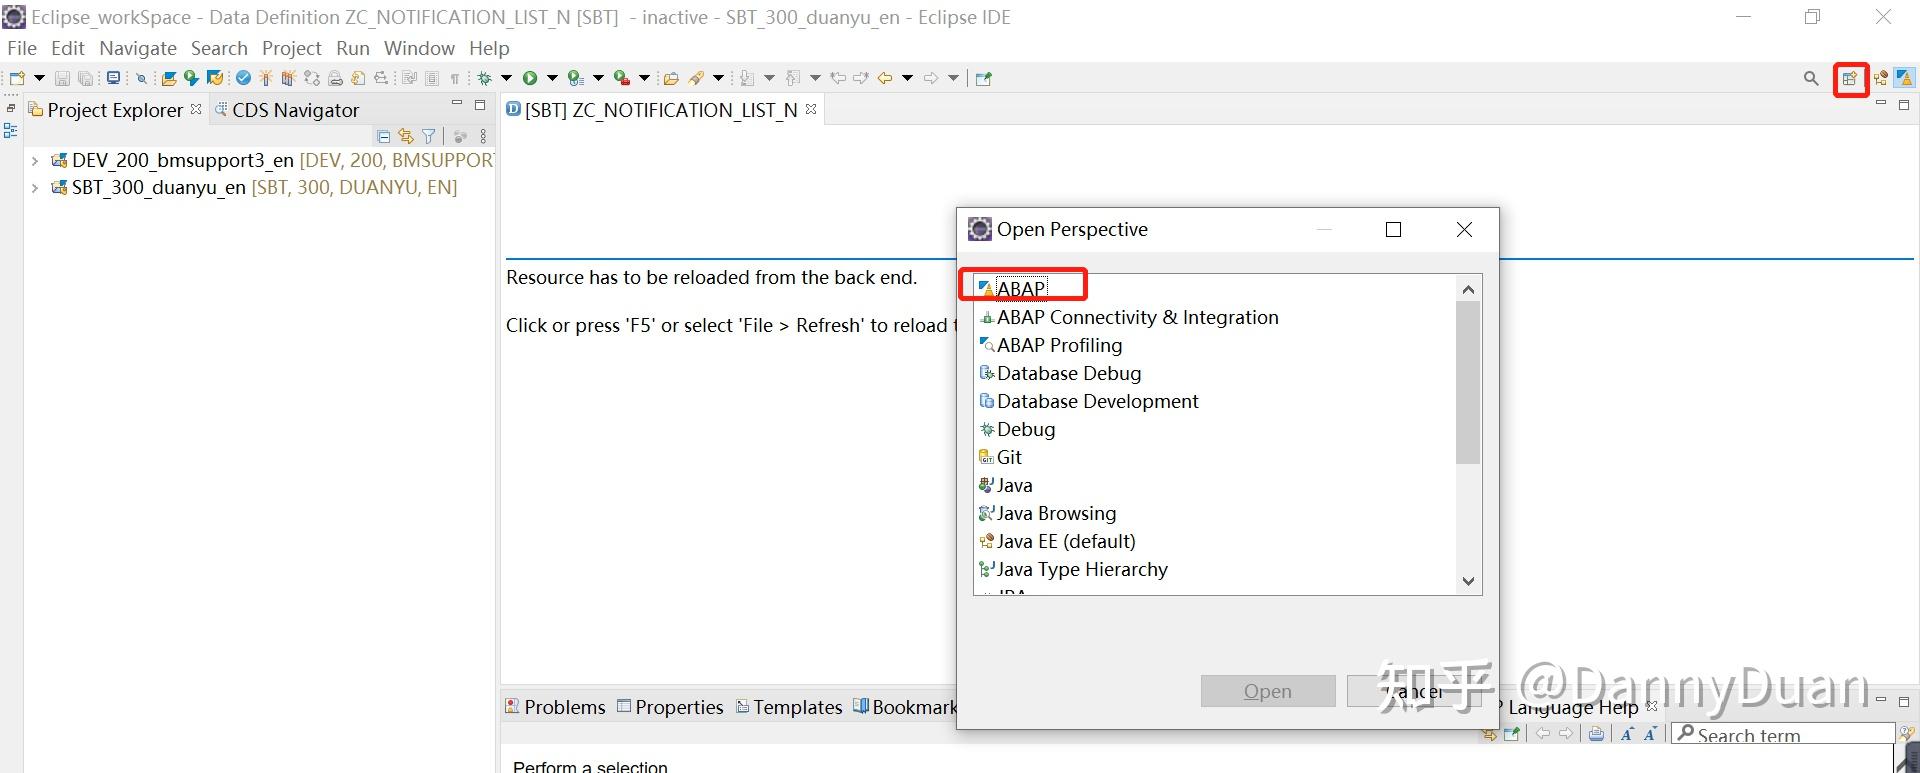The image size is (1920, 773).
Task: Click the Search term input field
Action: coord(1783,734)
